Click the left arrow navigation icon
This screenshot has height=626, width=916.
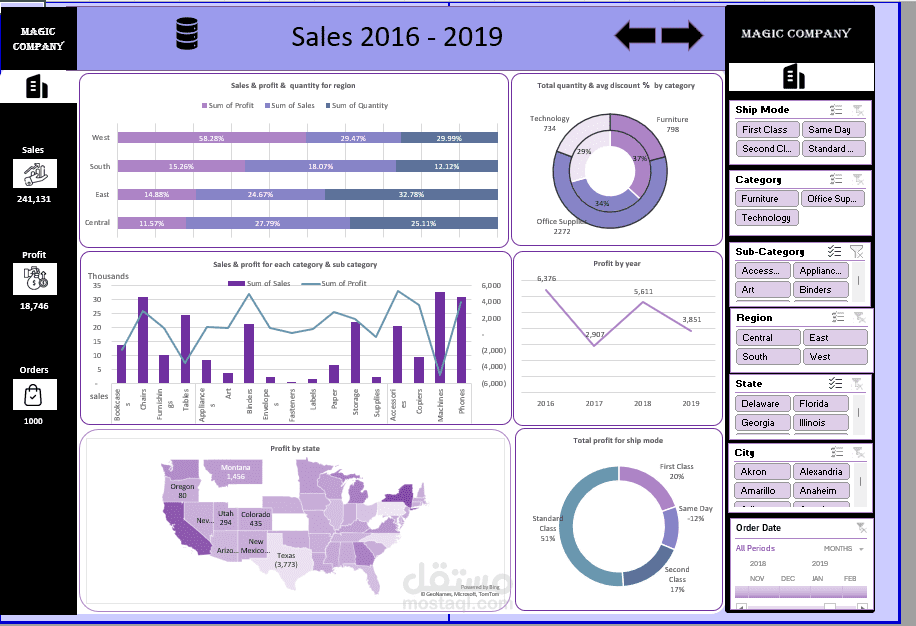[x=635, y=35]
